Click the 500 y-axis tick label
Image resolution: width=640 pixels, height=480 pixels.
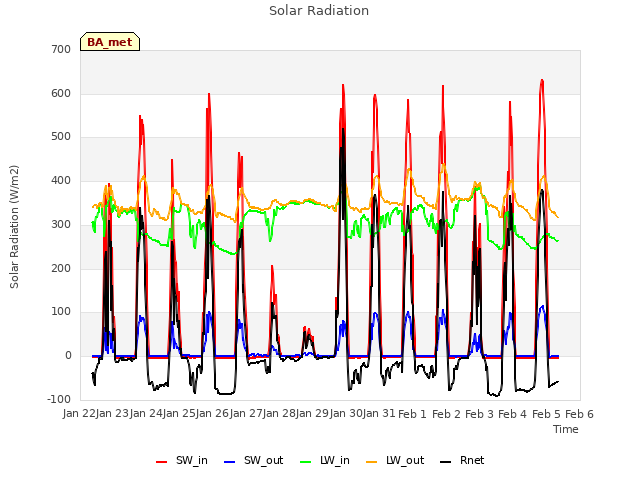[61, 137]
